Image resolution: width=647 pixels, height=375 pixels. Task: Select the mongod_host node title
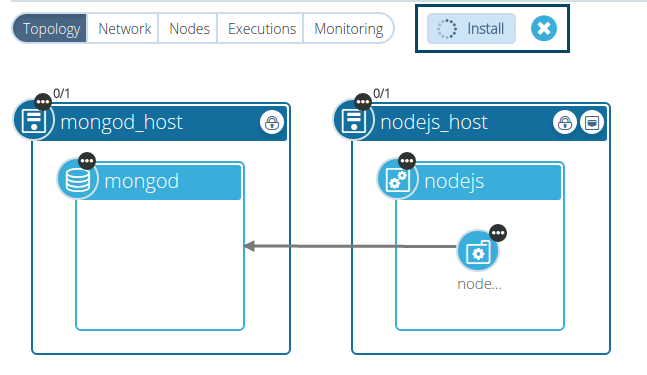(121, 123)
